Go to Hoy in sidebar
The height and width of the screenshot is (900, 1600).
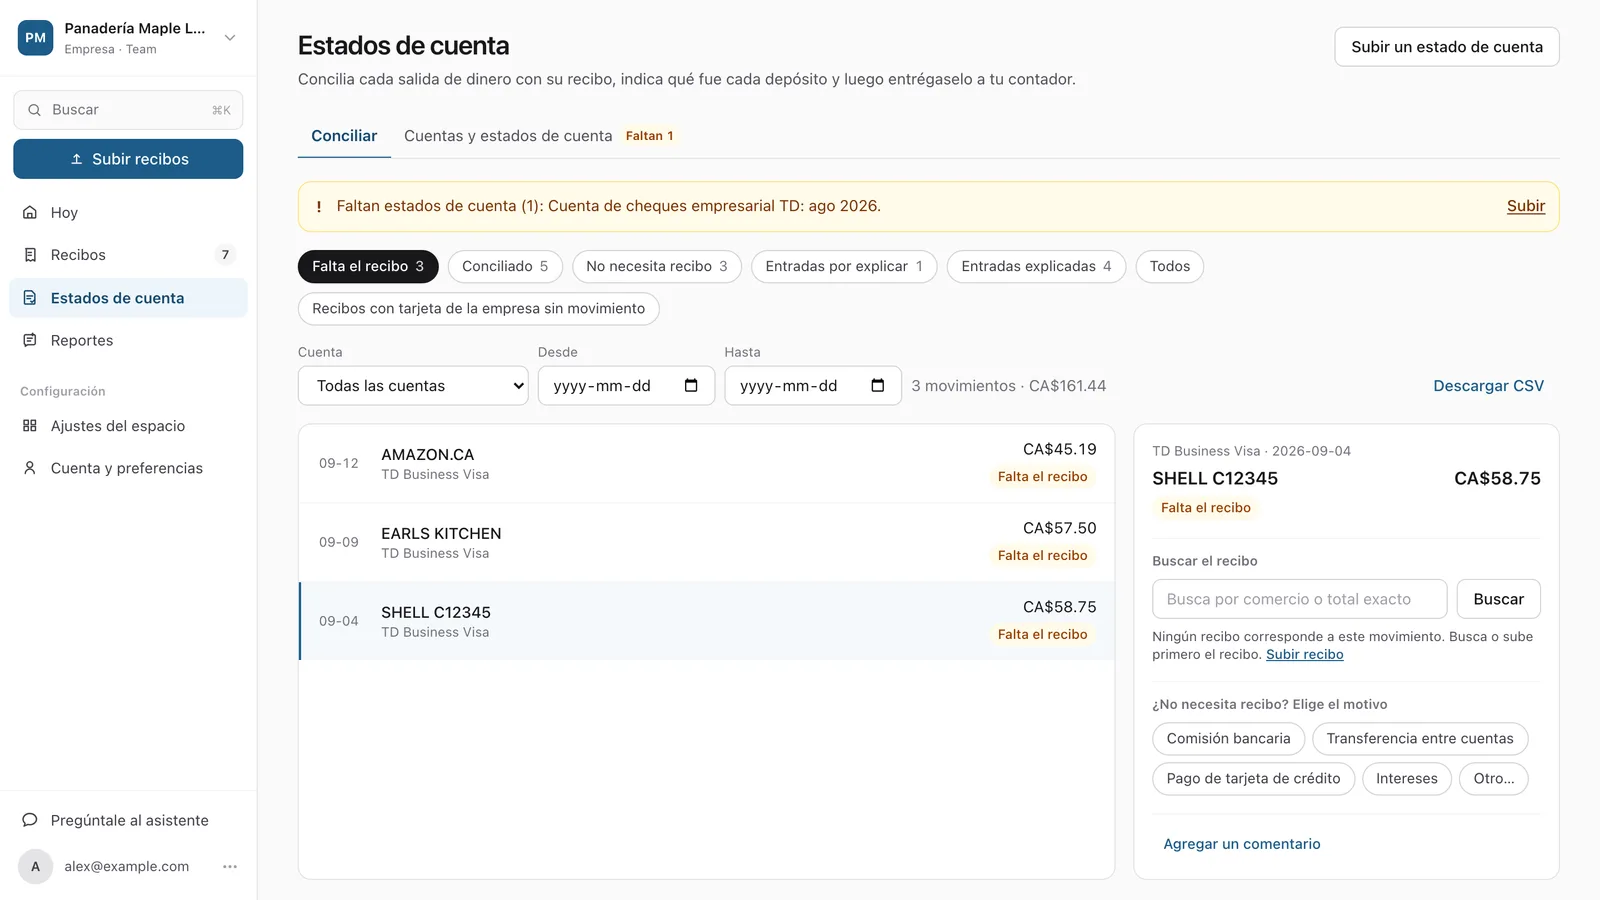[x=128, y=212]
